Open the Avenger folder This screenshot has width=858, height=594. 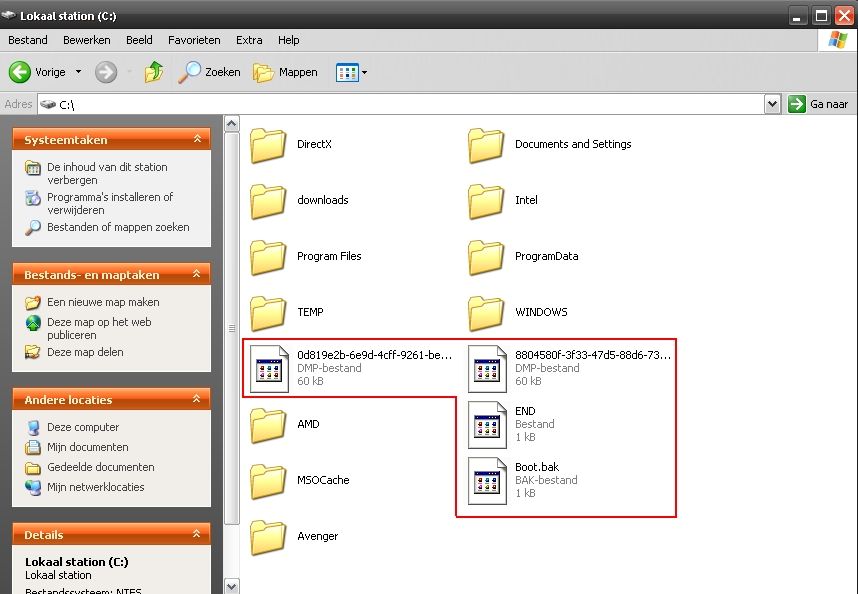coord(268,537)
